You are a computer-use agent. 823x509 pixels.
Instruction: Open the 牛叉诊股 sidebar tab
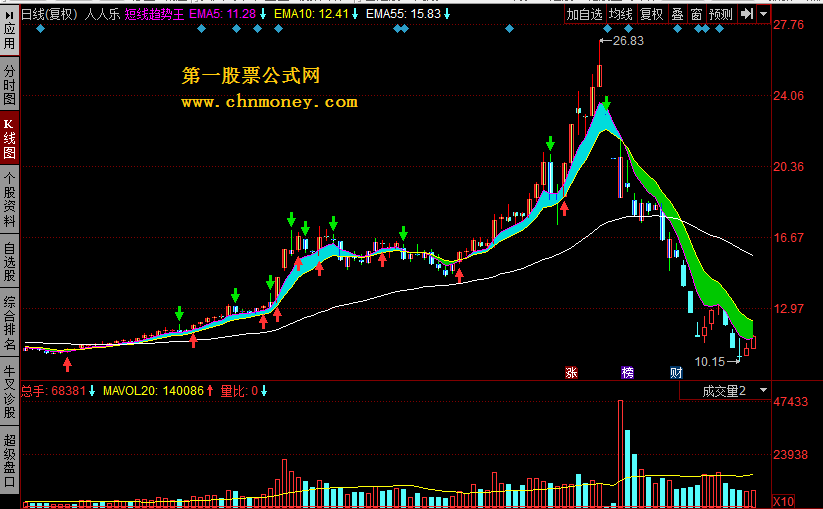pos(9,392)
